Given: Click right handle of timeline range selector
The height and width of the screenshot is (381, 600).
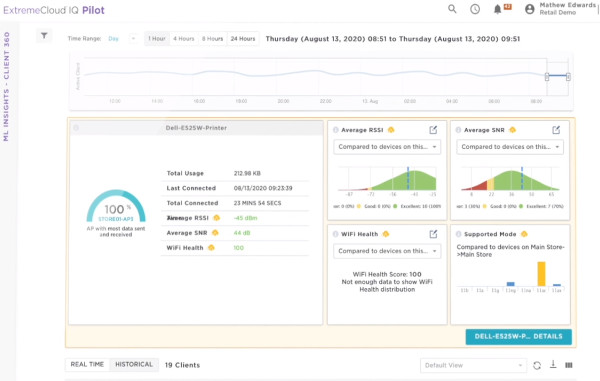Looking at the screenshot, I should point(568,77).
